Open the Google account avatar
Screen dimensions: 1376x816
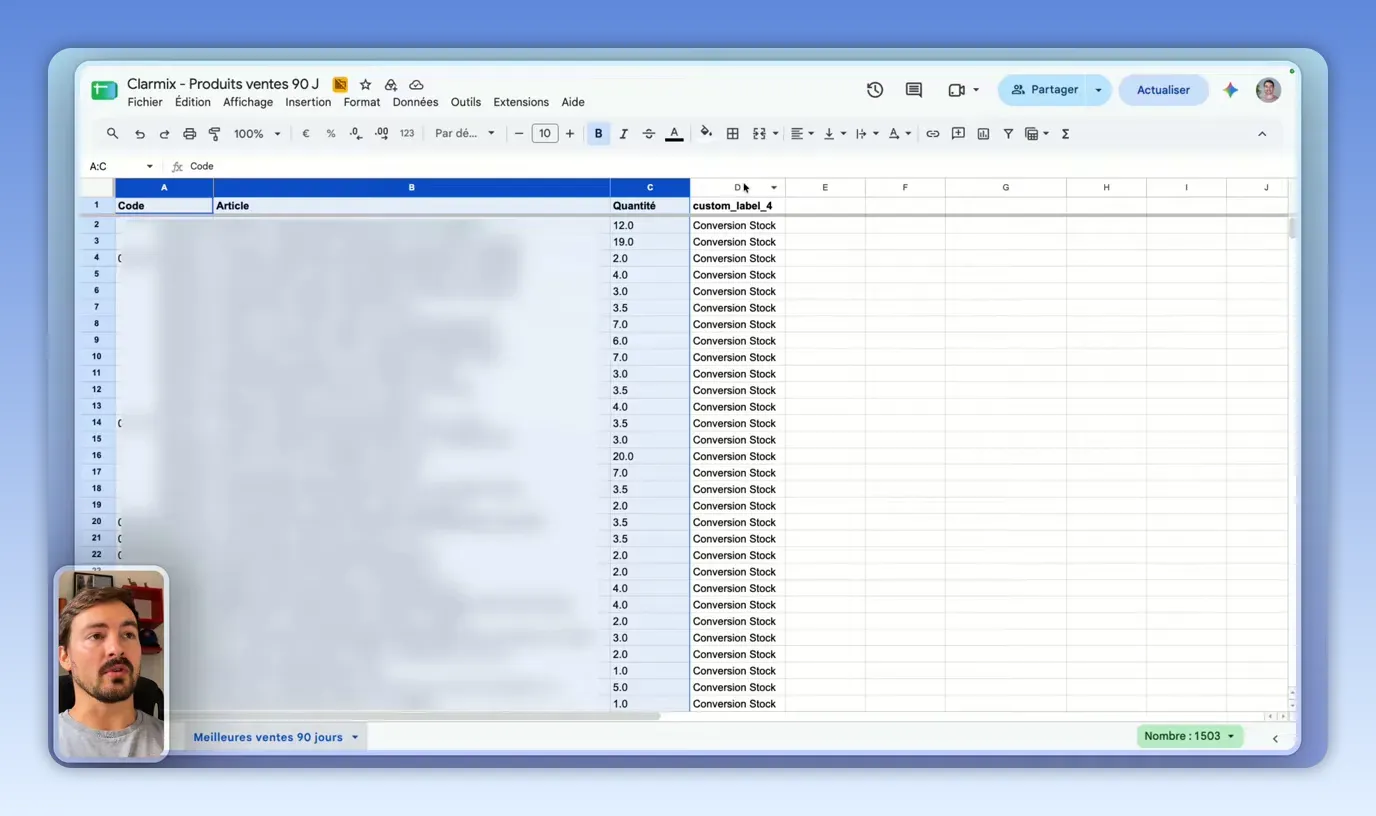(1268, 90)
